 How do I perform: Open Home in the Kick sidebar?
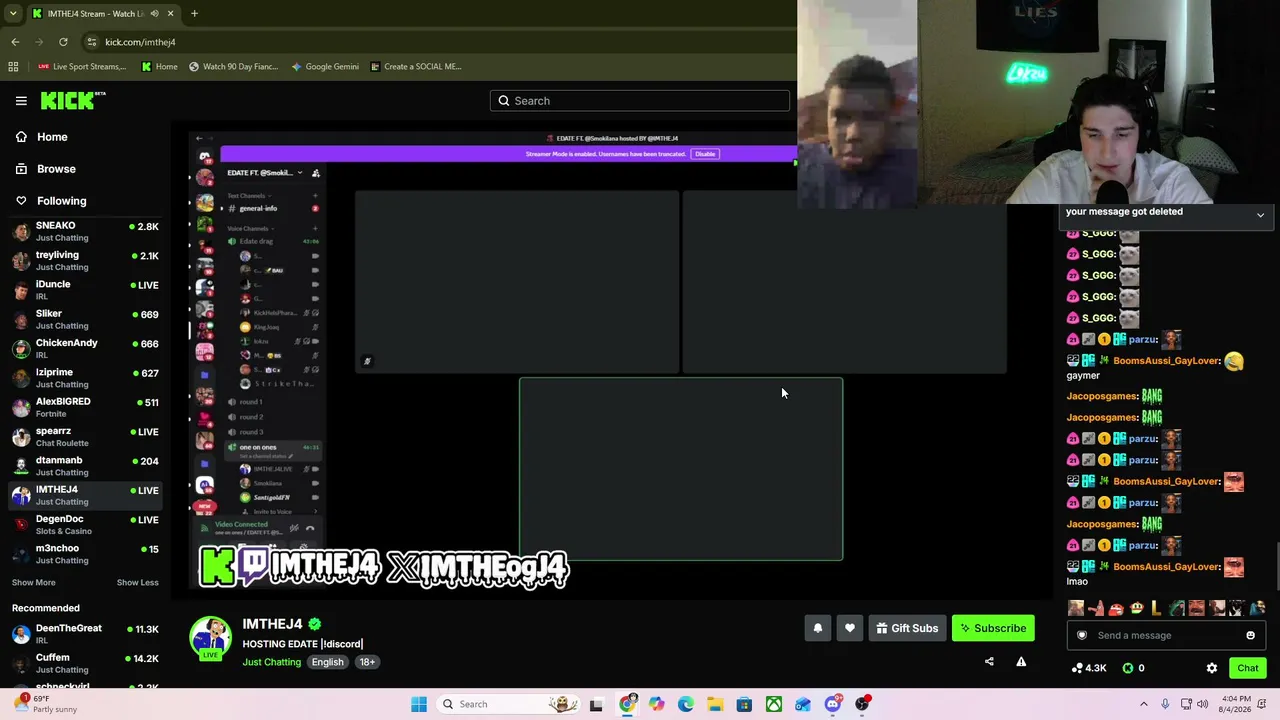85,137
